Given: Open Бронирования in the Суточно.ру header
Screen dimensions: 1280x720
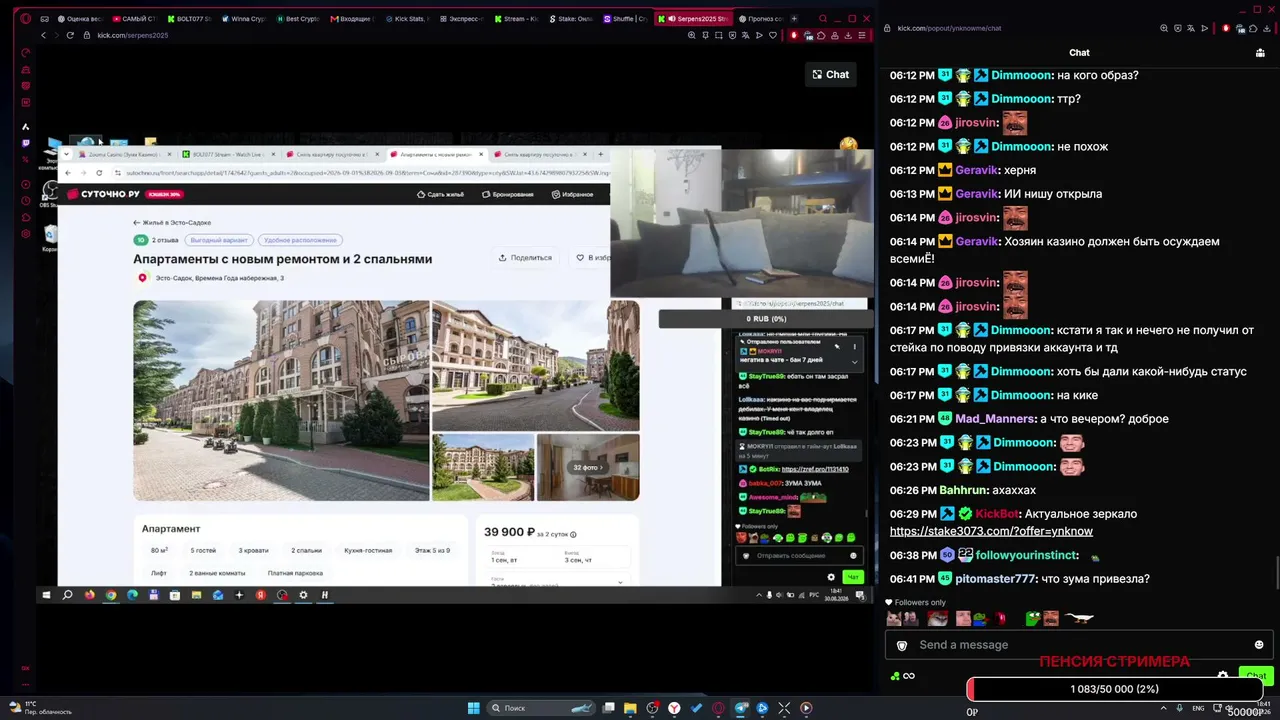Looking at the screenshot, I should tap(508, 194).
